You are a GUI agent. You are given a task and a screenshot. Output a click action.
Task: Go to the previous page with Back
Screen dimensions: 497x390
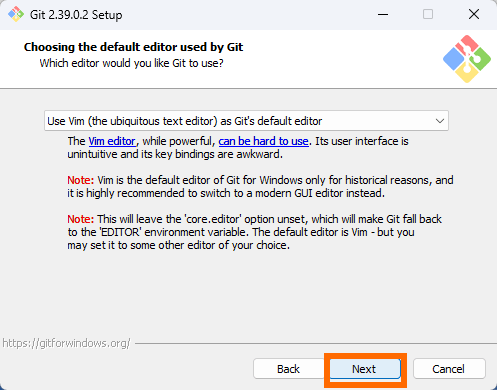288,369
